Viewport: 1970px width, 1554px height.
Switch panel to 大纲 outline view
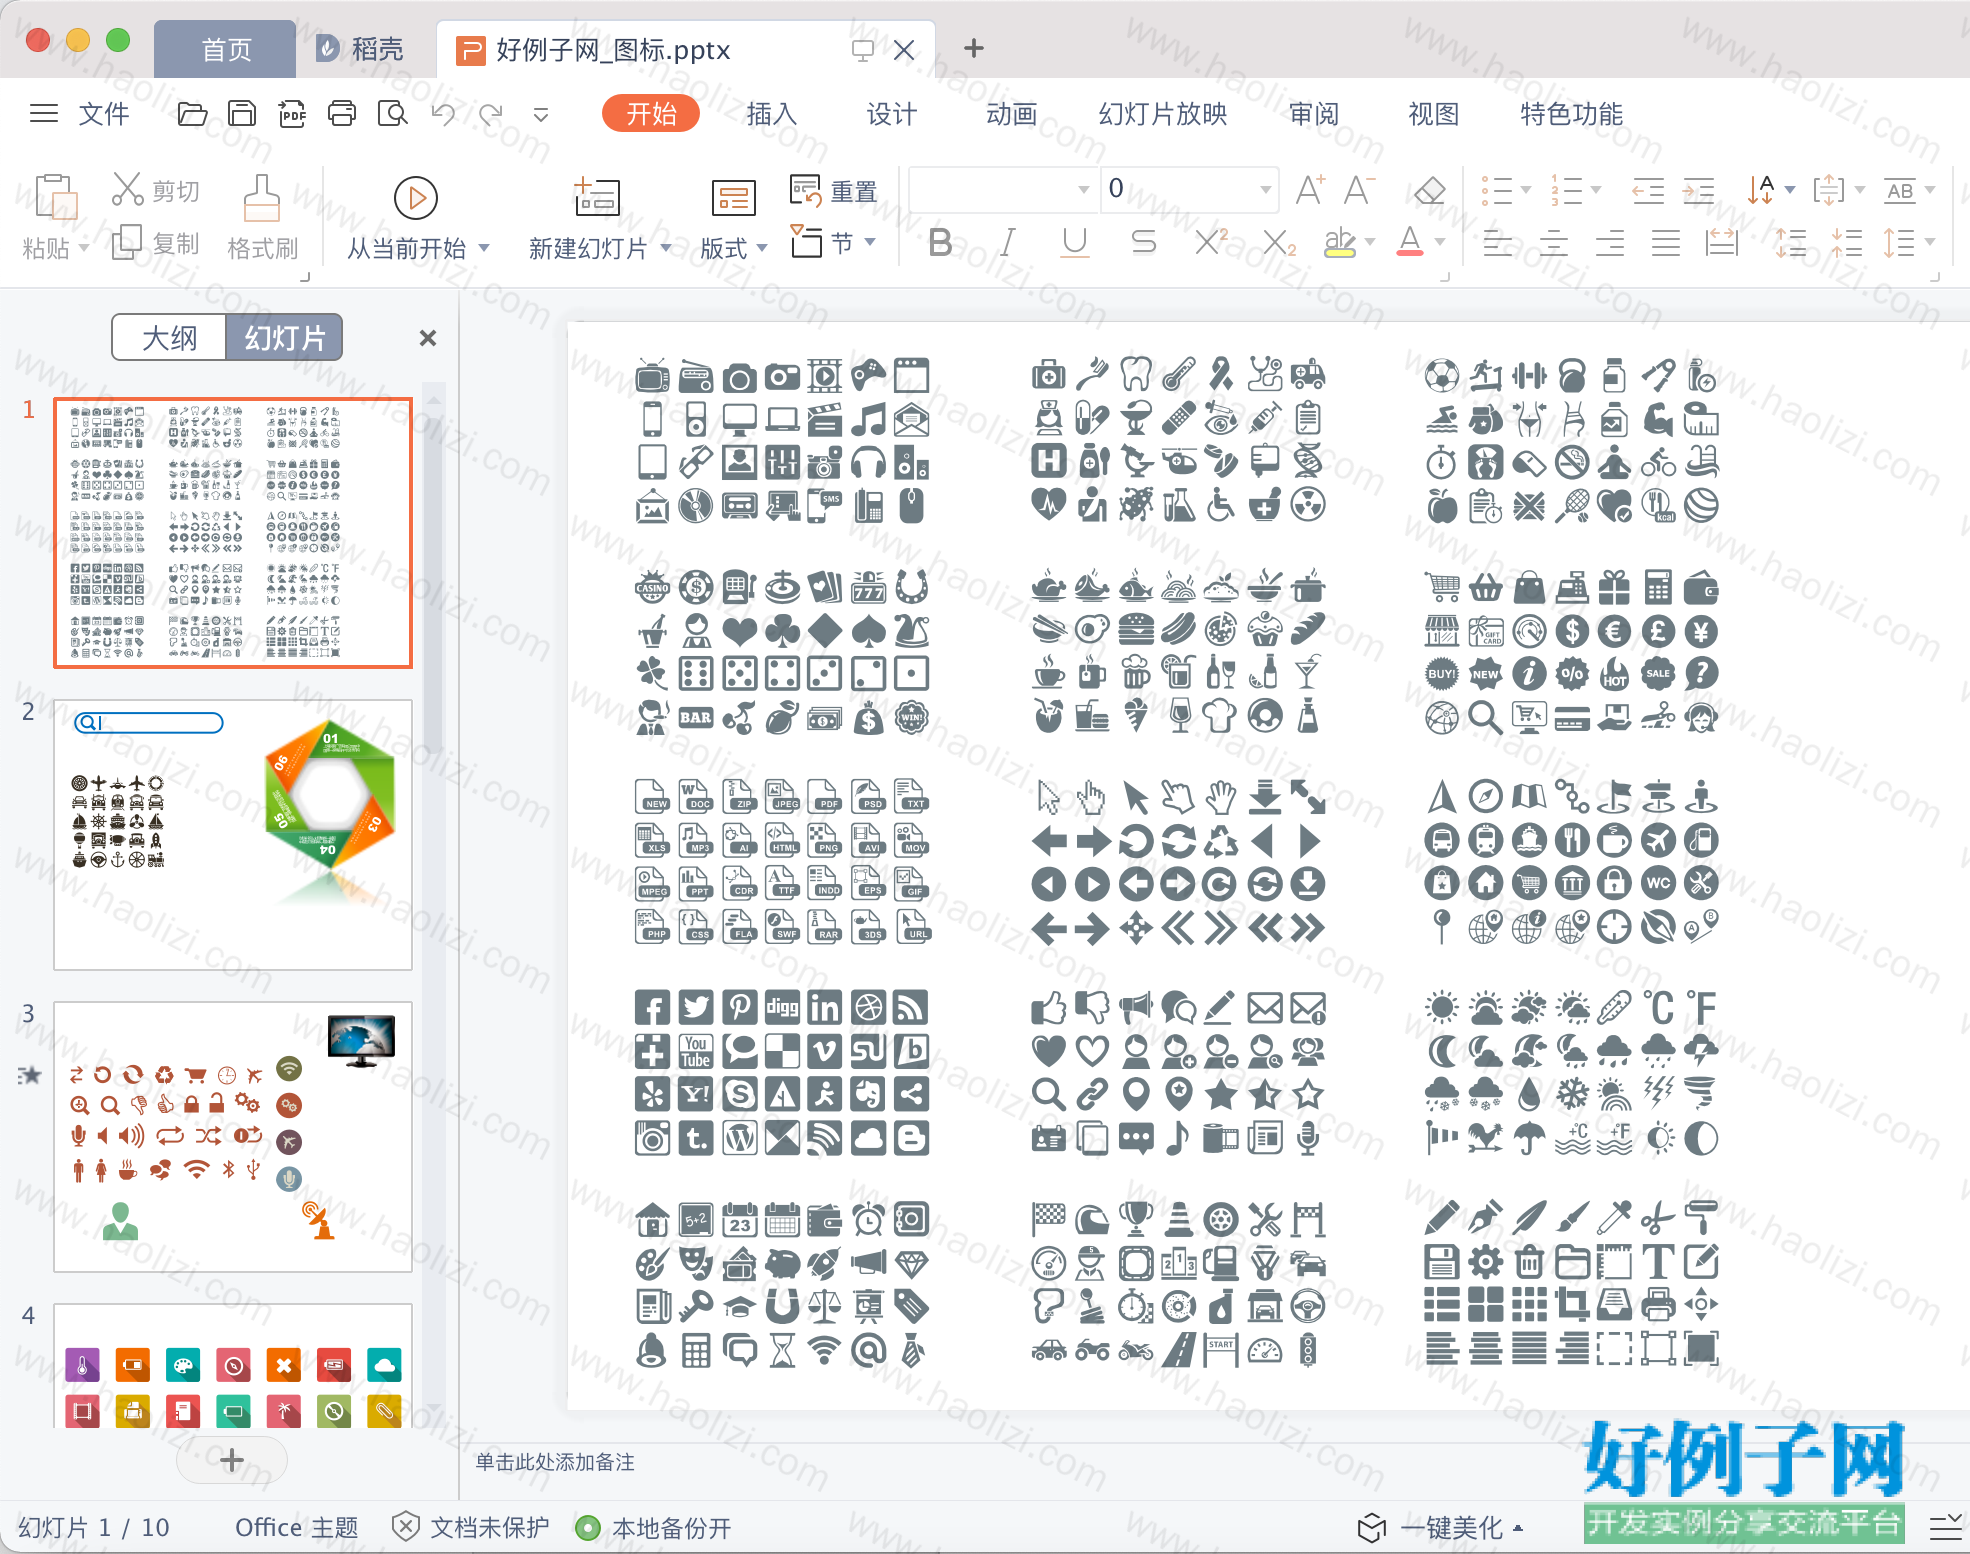(x=170, y=338)
